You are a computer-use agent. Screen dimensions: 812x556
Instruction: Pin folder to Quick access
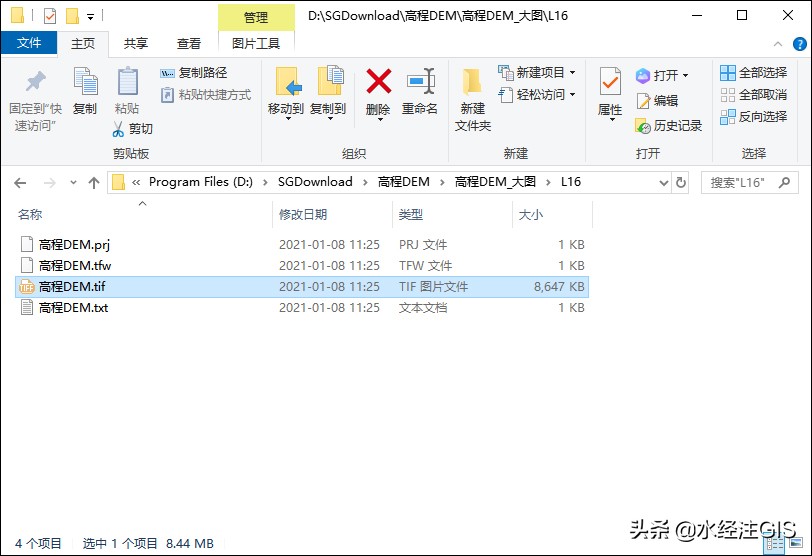[35, 100]
